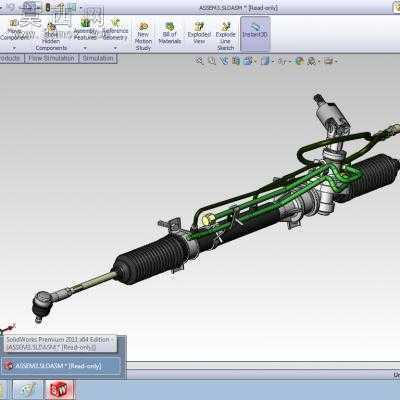The image size is (400, 400).
Task: Click the Edit Appearance icon
Action: 300,61
